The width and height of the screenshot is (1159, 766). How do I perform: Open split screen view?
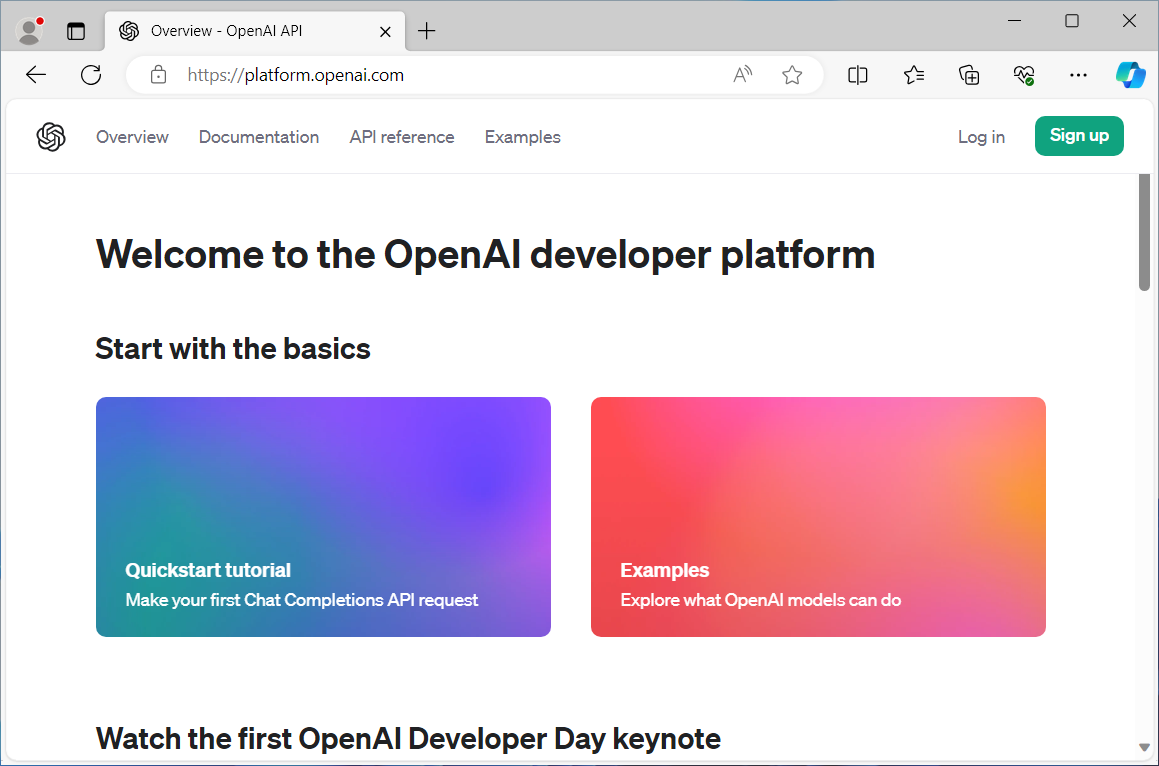tap(857, 75)
